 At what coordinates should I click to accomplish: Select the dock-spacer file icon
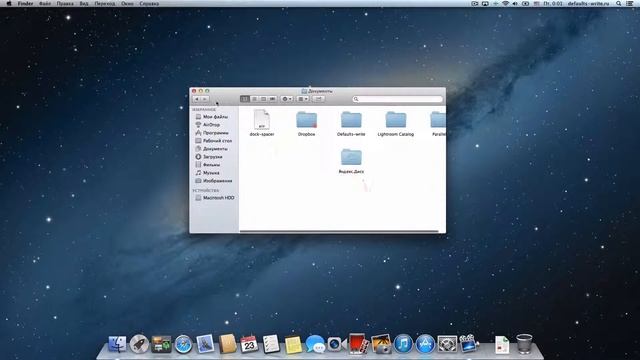[262, 120]
